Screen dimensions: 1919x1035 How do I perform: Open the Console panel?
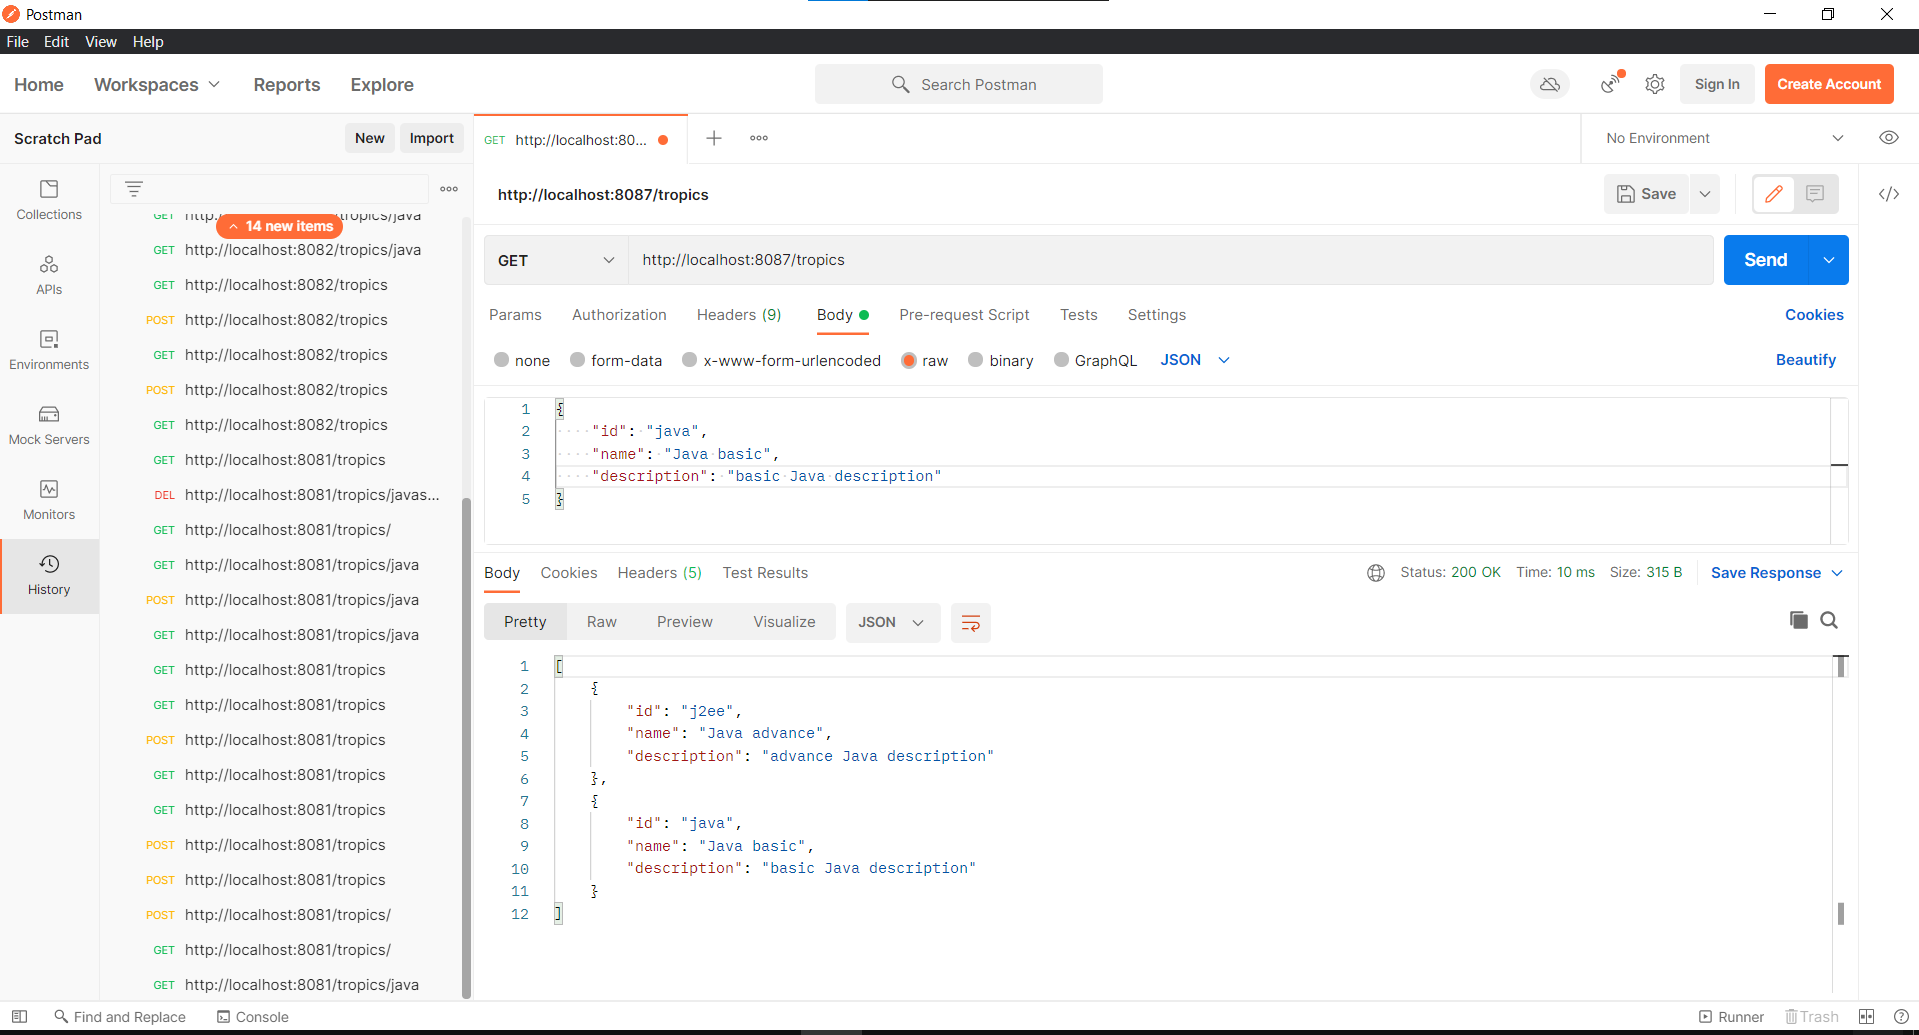(x=253, y=1016)
